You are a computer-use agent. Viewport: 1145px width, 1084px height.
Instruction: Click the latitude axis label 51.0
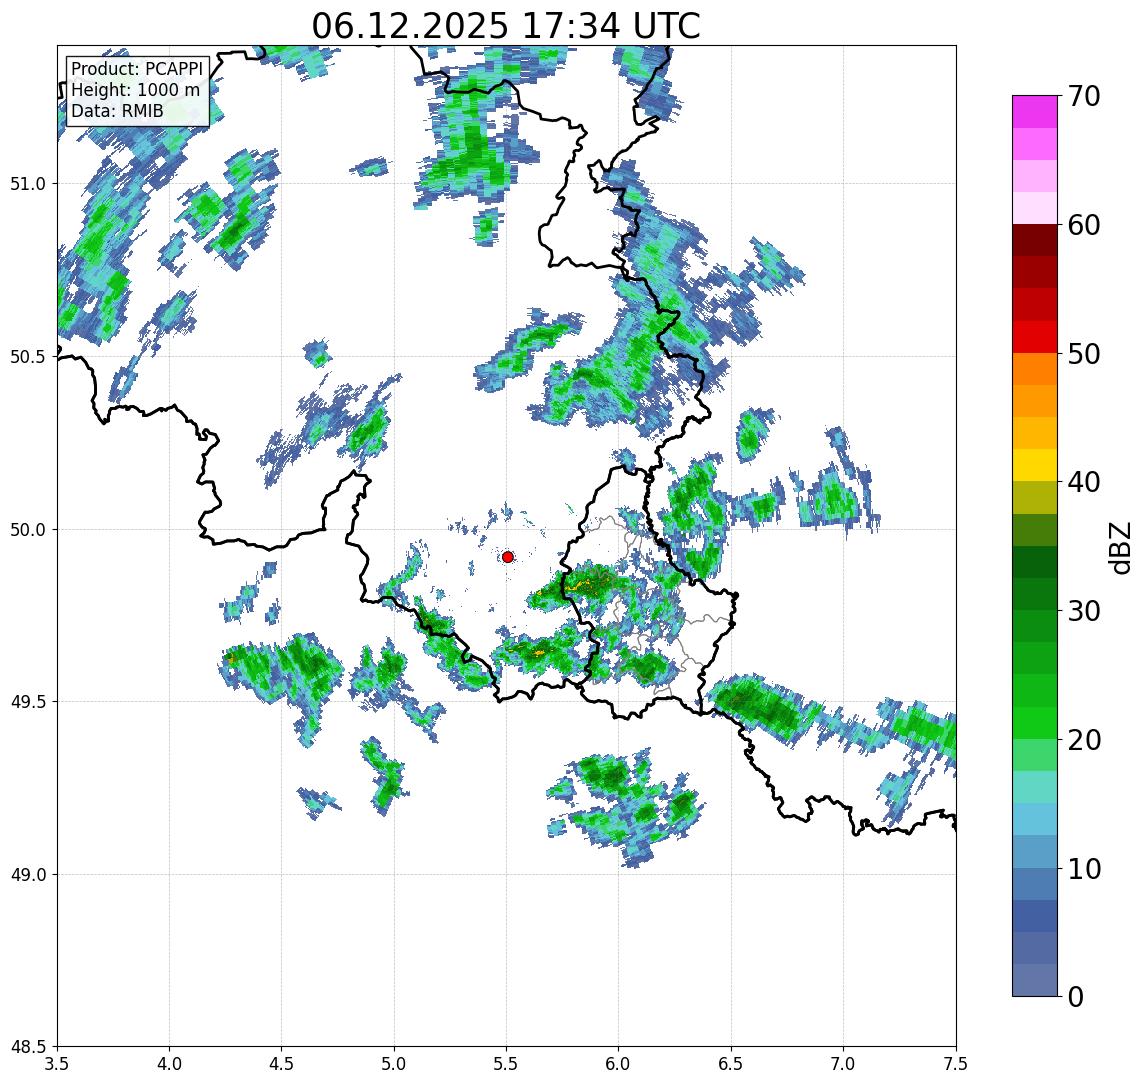click(28, 184)
